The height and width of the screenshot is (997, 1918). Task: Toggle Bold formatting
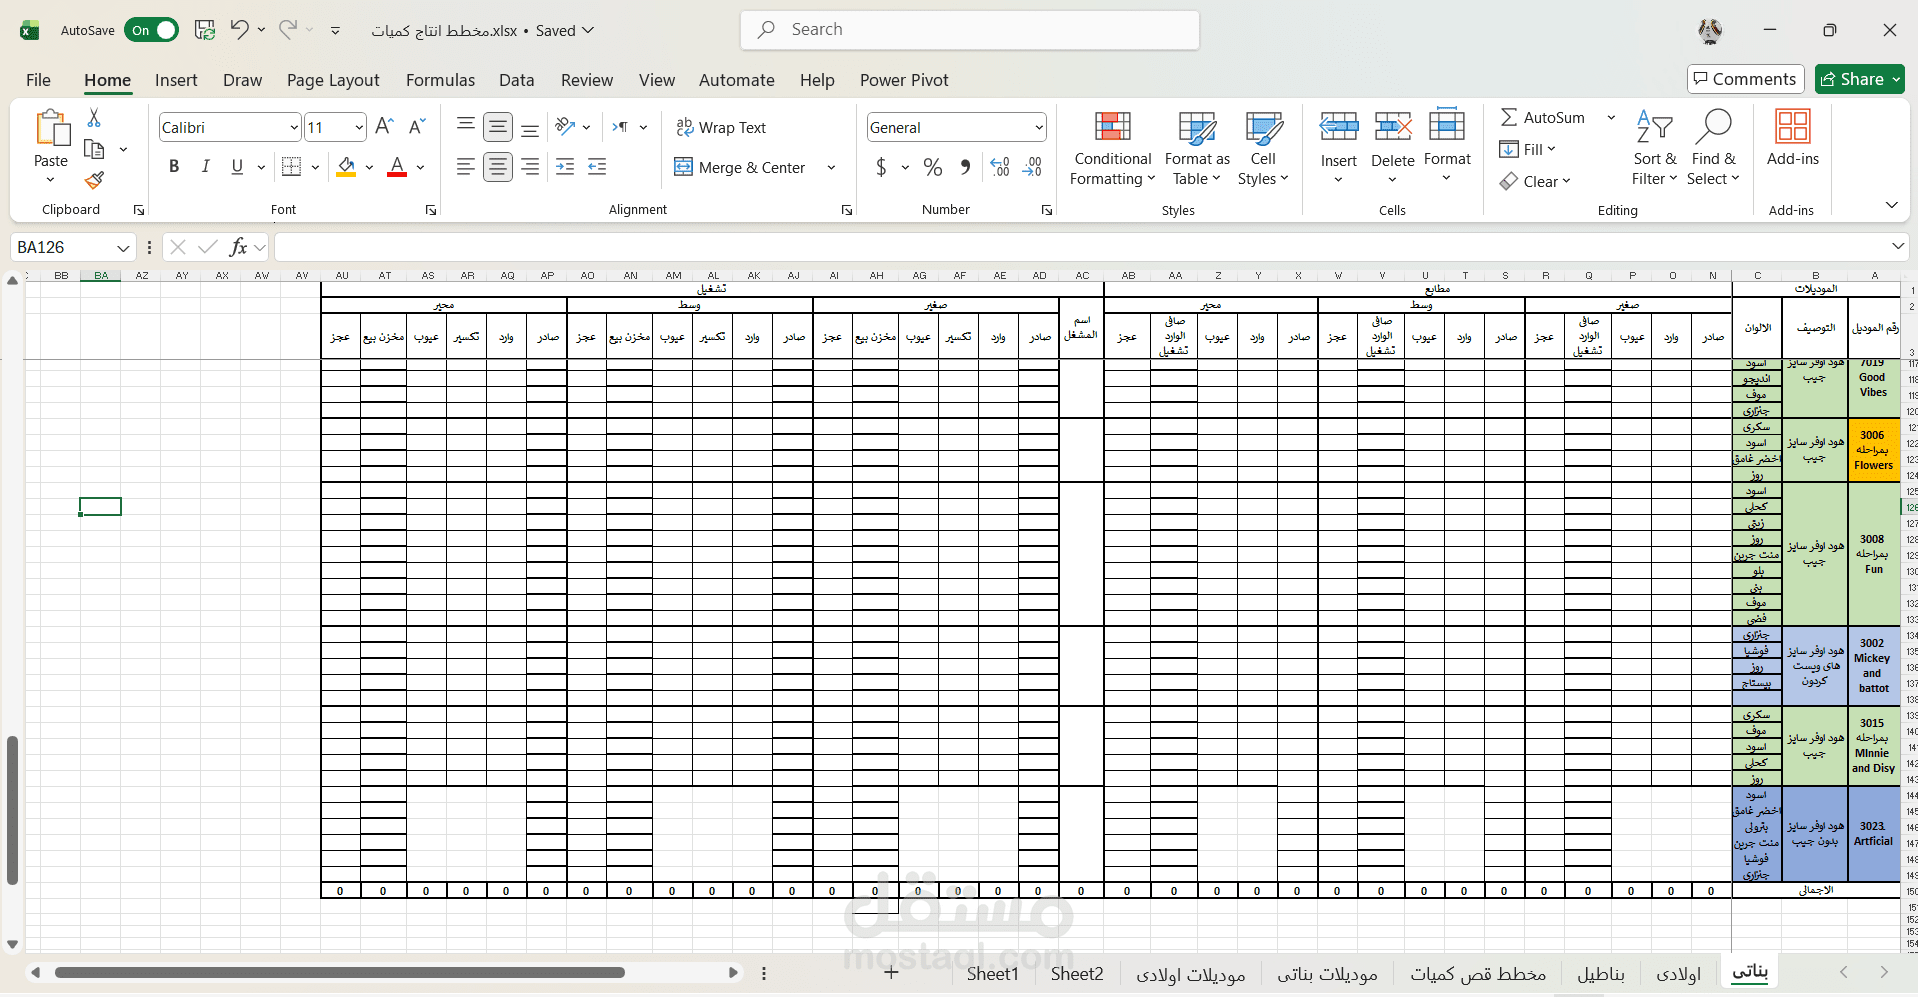(x=174, y=167)
